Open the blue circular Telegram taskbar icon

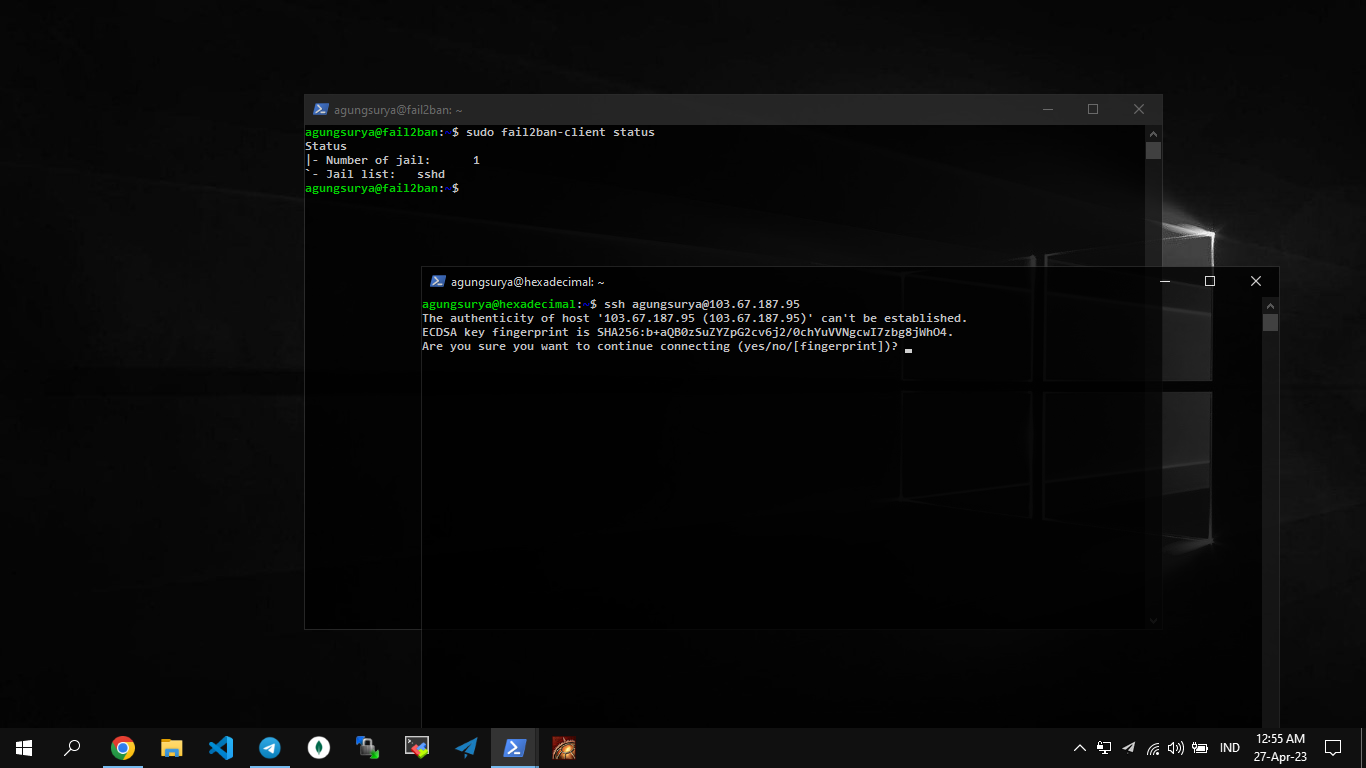[x=270, y=748]
